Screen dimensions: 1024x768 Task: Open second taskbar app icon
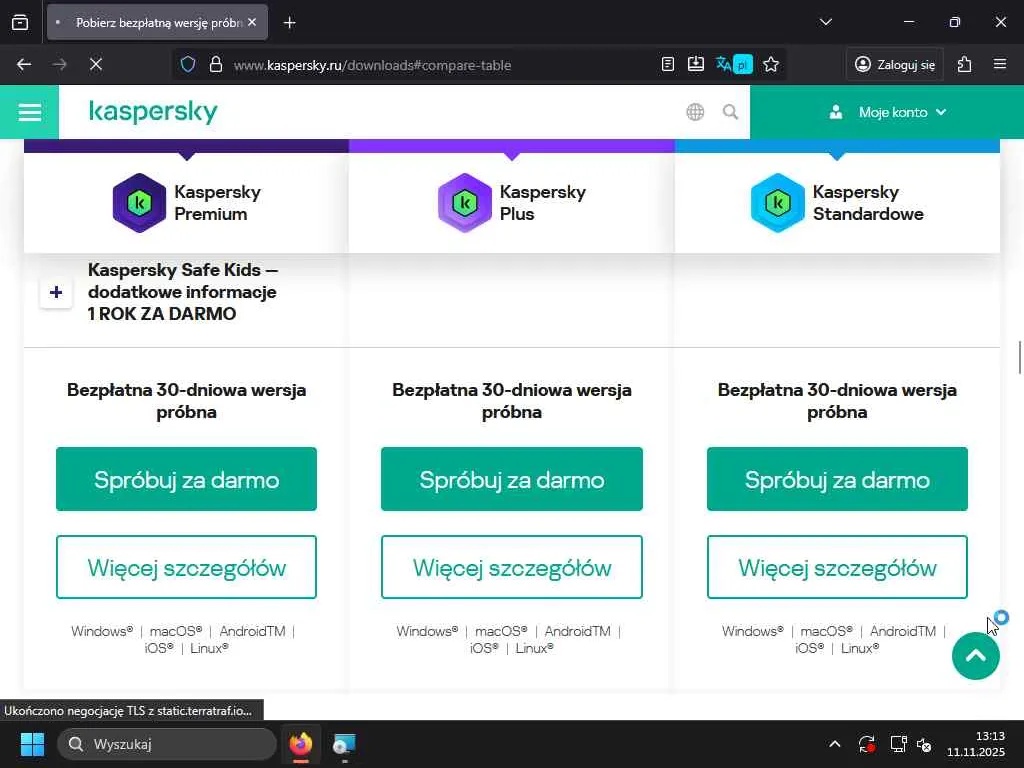click(x=344, y=744)
